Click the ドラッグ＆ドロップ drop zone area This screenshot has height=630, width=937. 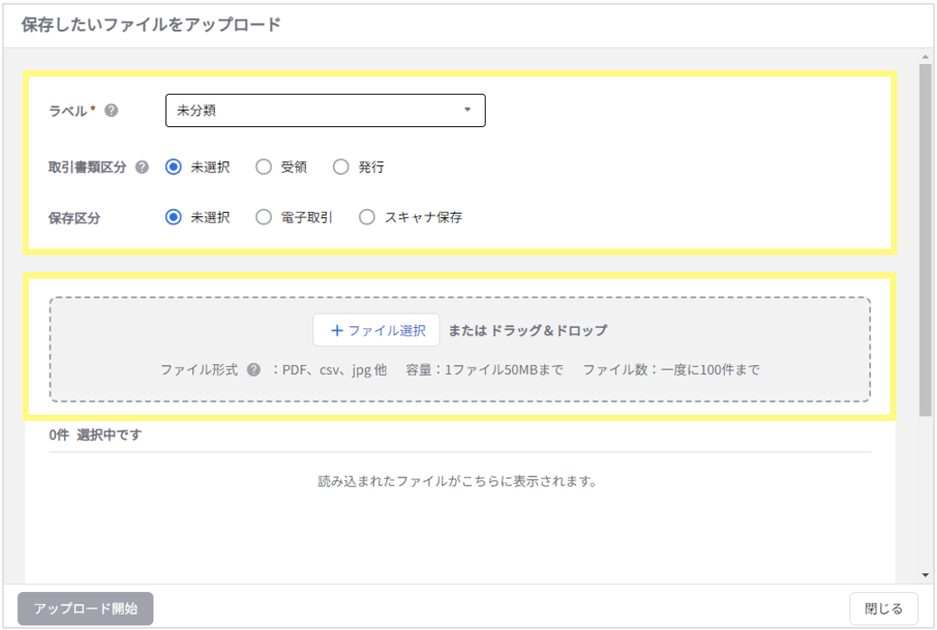460,350
